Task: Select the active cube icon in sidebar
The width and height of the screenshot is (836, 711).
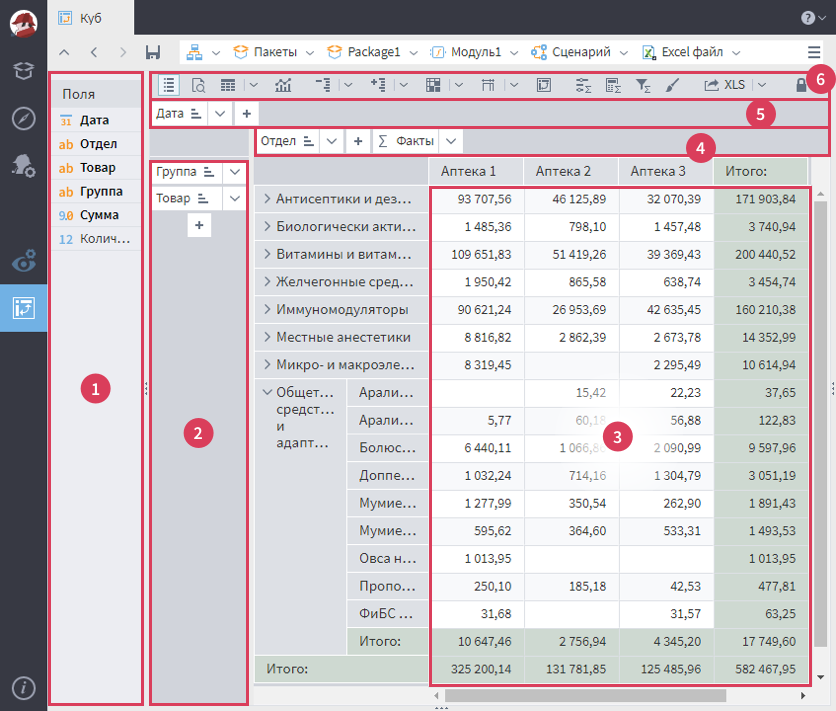Action: [x=23, y=308]
